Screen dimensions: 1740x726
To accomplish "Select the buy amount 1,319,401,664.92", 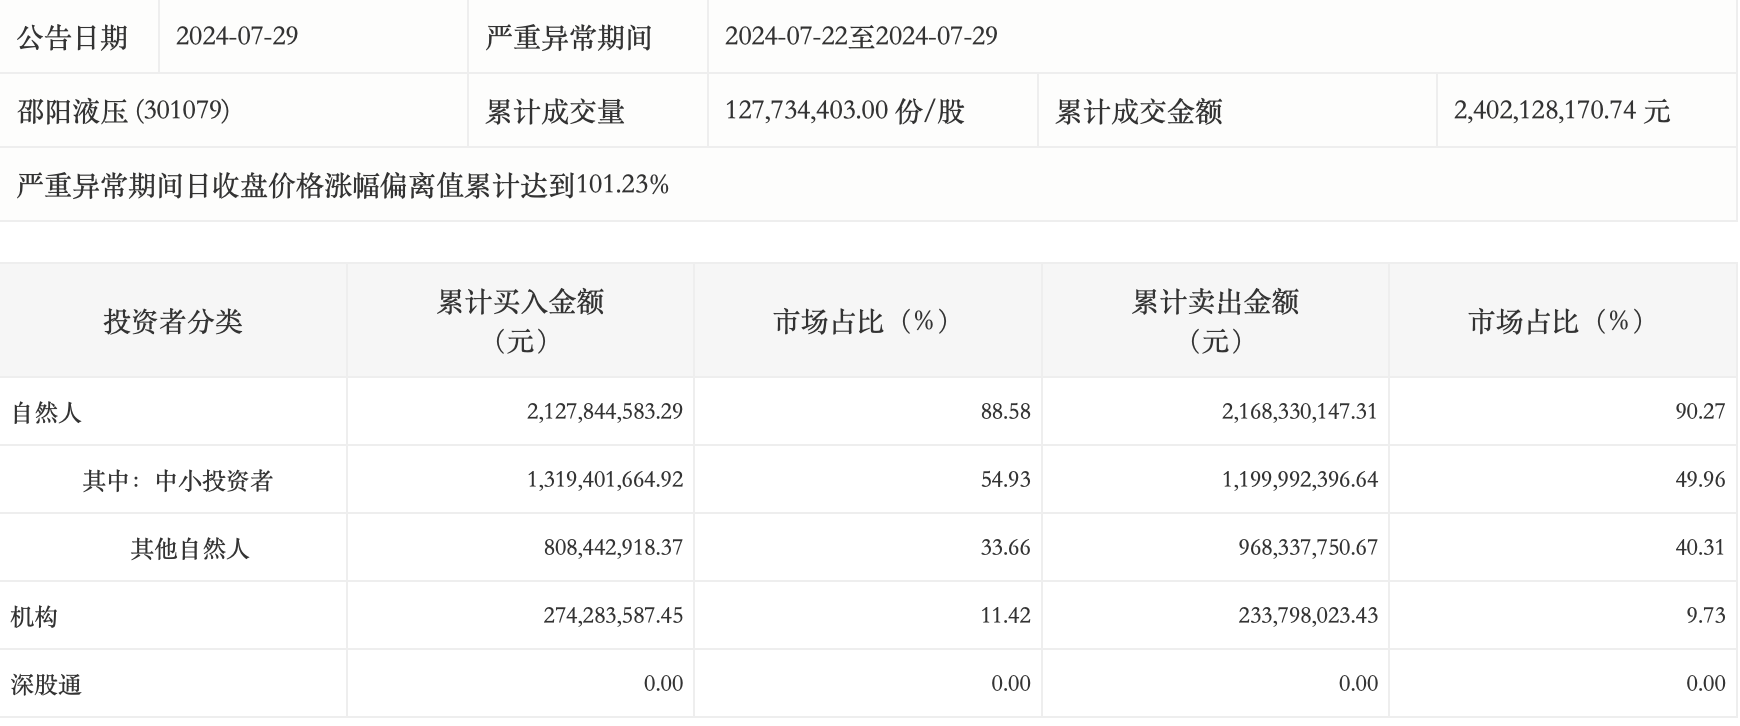I will pyautogui.click(x=605, y=479).
